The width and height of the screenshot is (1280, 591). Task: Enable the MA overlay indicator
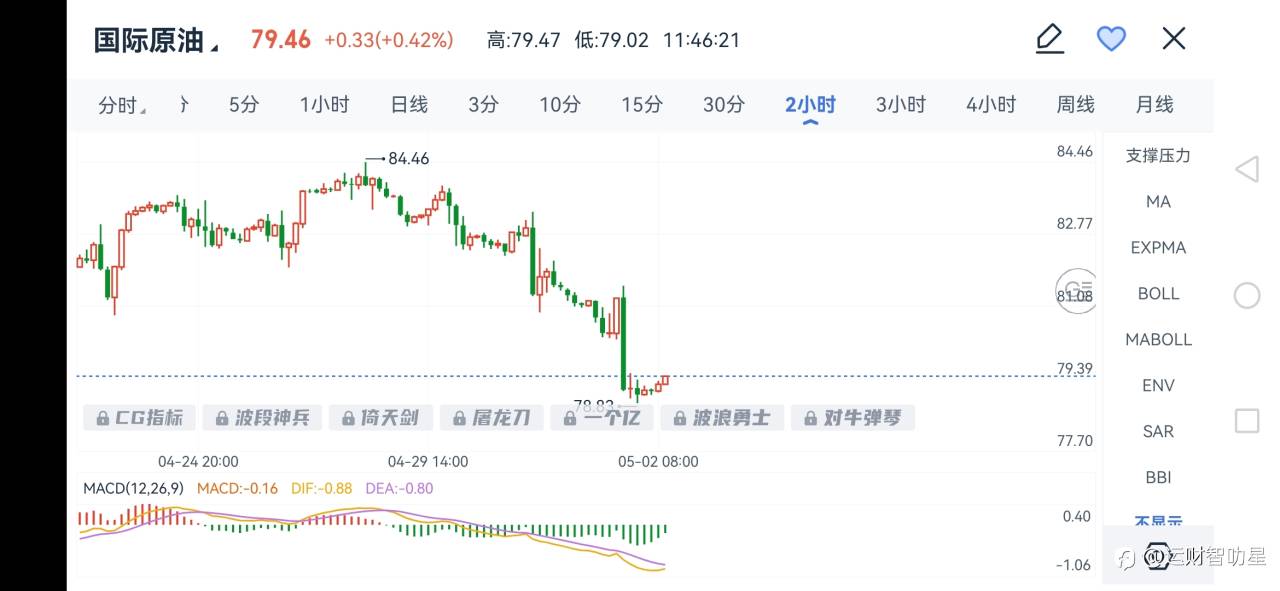(x=1158, y=201)
